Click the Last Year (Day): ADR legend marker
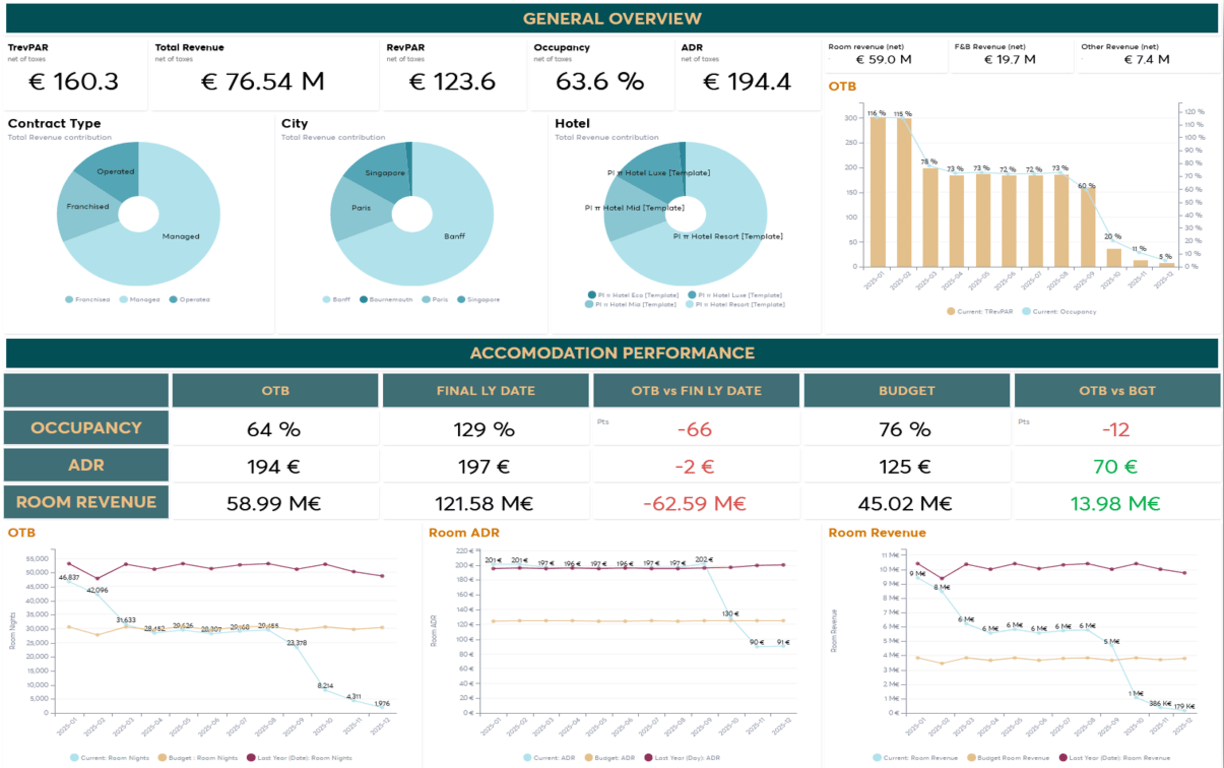1224x768 pixels. point(650,757)
